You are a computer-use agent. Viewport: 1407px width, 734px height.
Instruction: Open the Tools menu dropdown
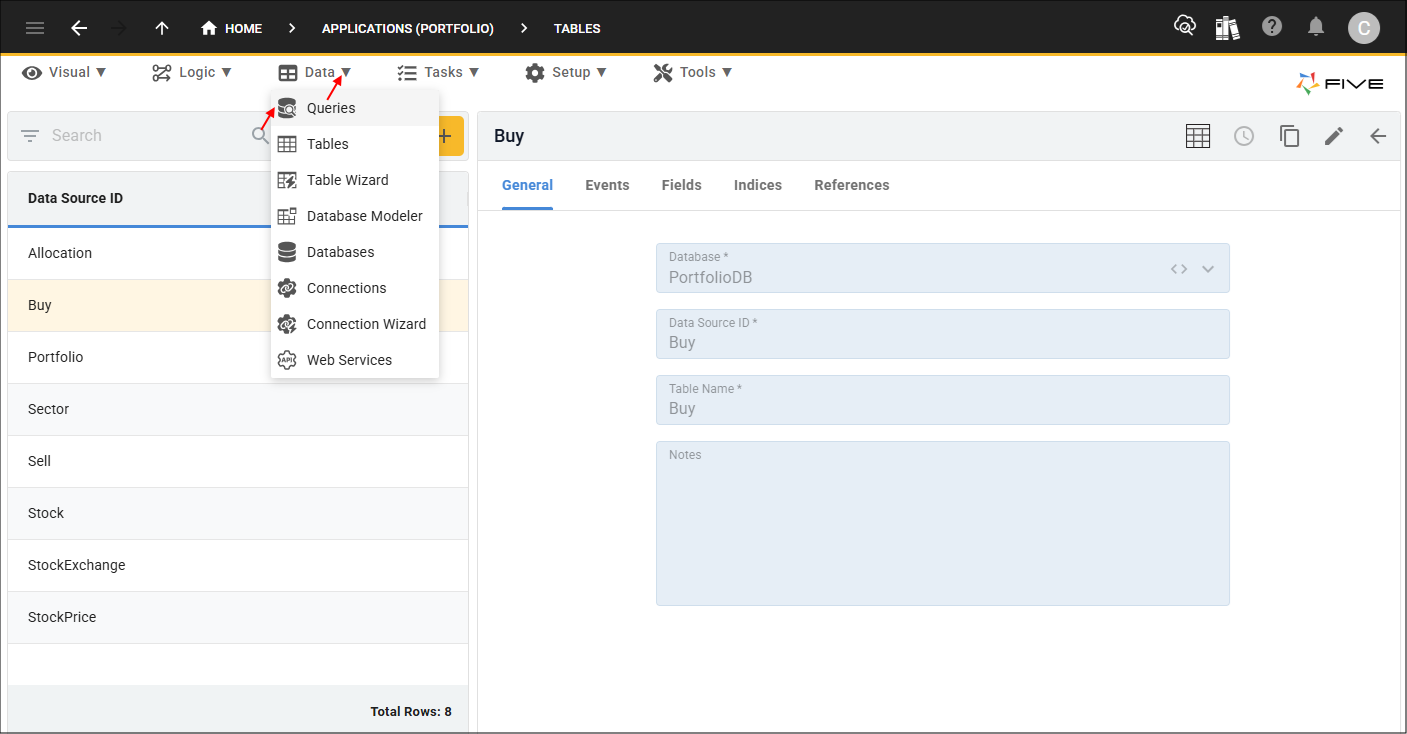pos(693,72)
